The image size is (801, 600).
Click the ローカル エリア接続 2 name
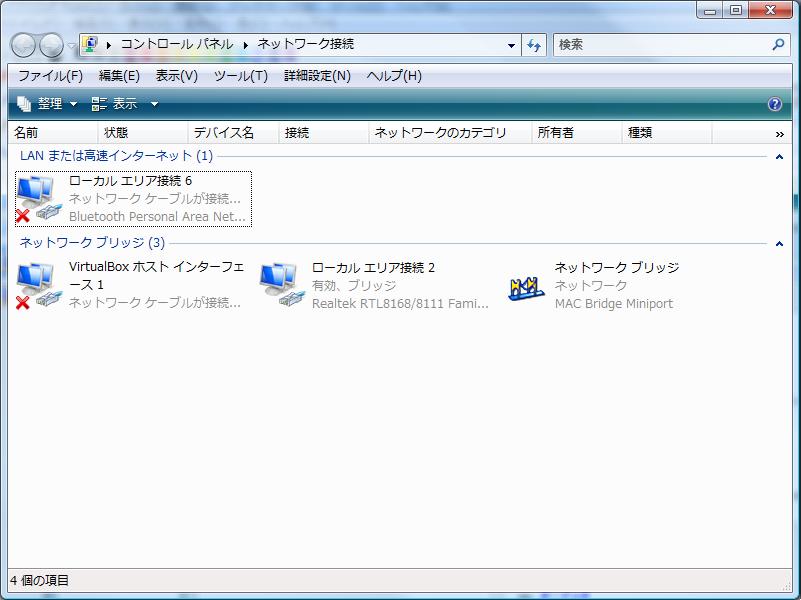tap(373, 268)
